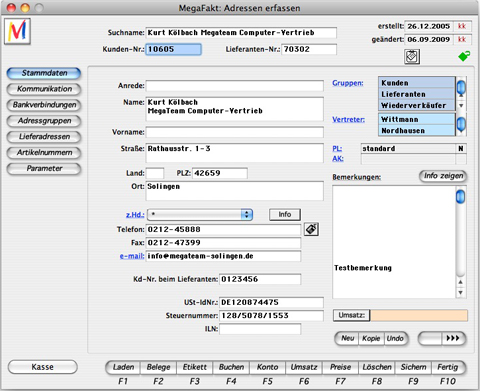Viewport: 480px width, 391px height.
Task: Click the Bemerkungen text area
Action: 394,242
